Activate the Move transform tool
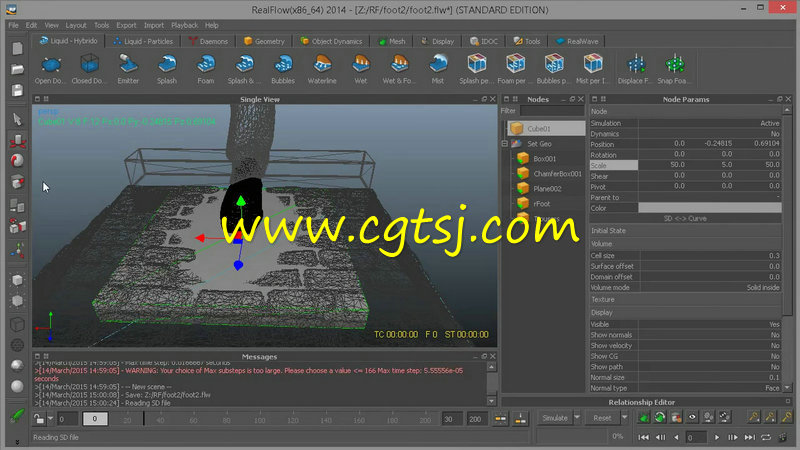Screen dimensions: 800x450 tap(17, 140)
